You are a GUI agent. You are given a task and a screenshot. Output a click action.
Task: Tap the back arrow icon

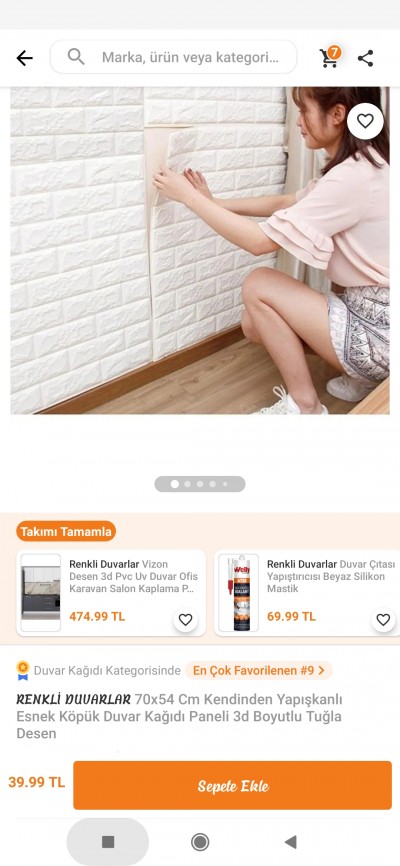pos(24,58)
